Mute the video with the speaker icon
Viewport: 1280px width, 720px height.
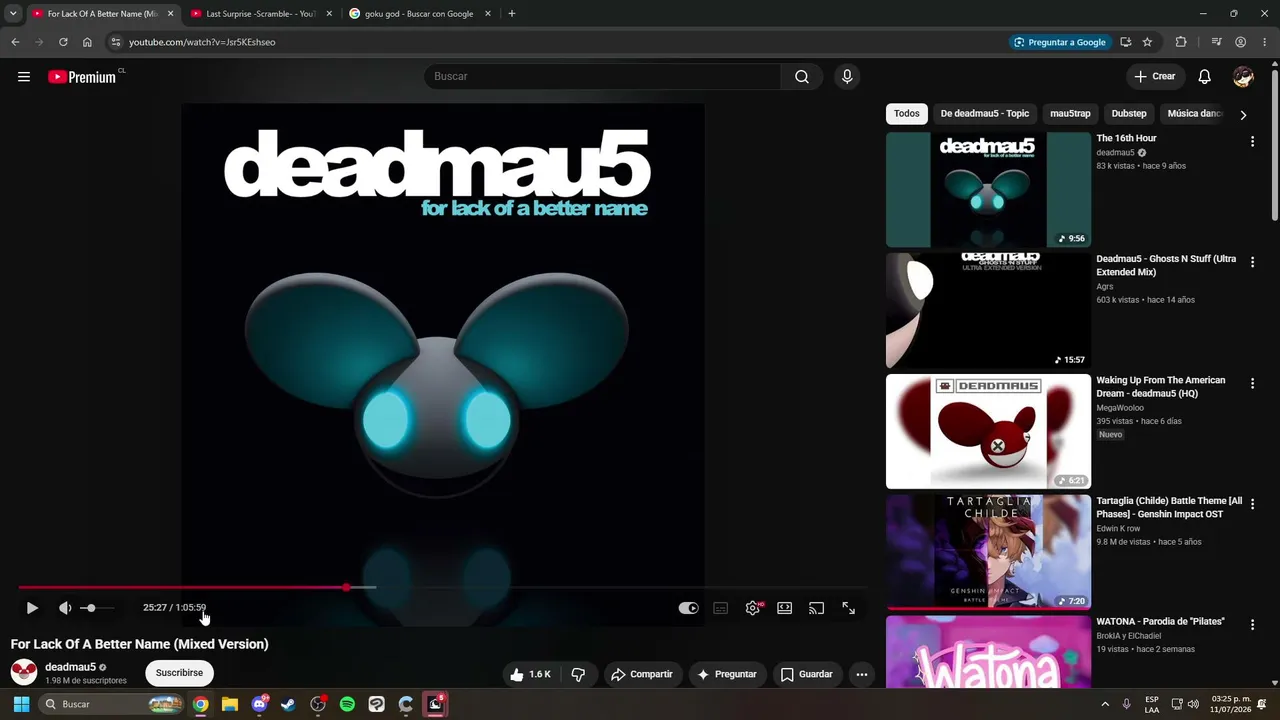click(65, 608)
